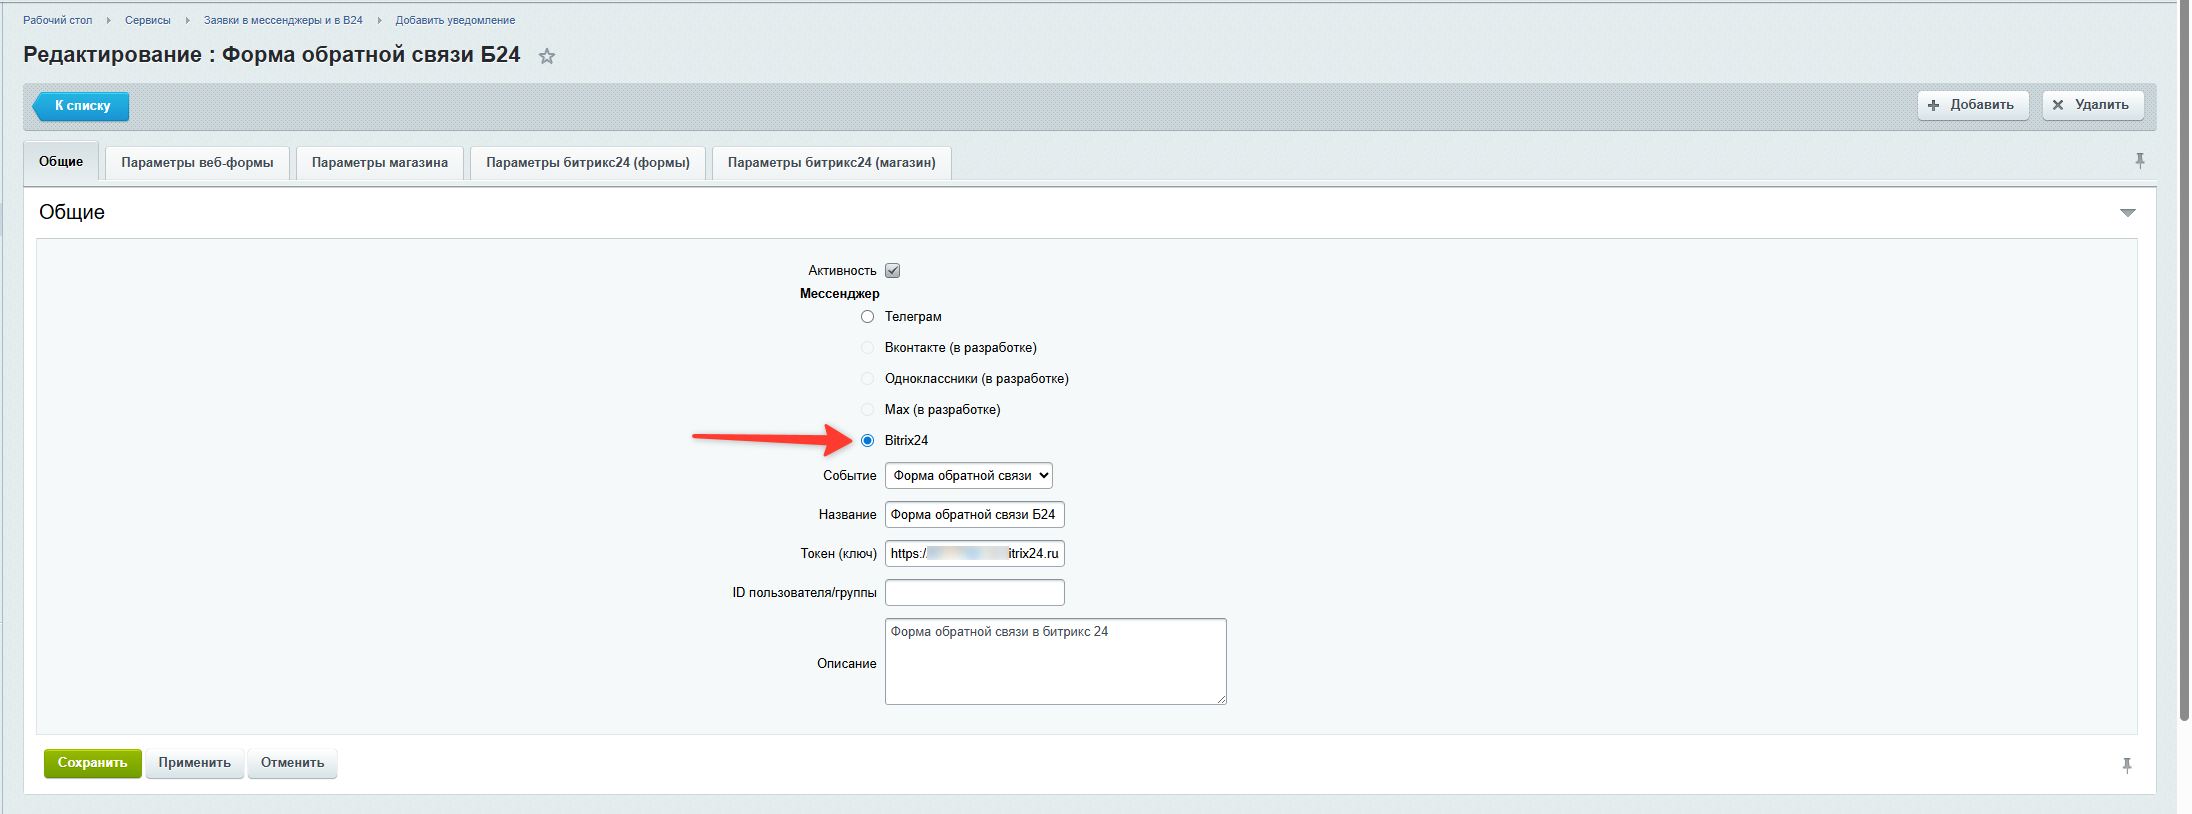The width and height of the screenshot is (2192, 814).
Task: Toggle the Активность checkbox
Action: click(x=892, y=271)
